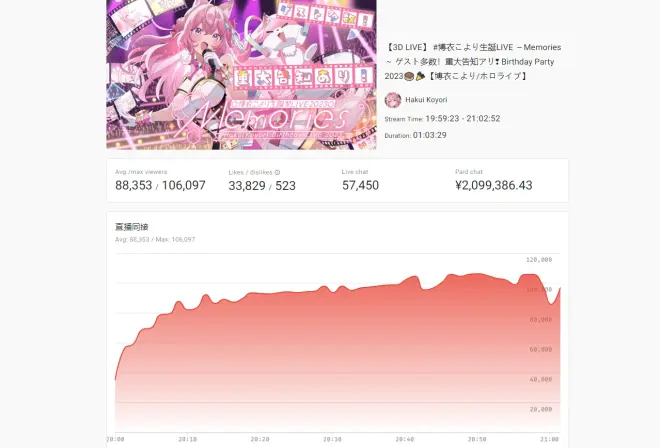
Task: Click the 20:50 label on the chart time axis
Action: (477, 439)
